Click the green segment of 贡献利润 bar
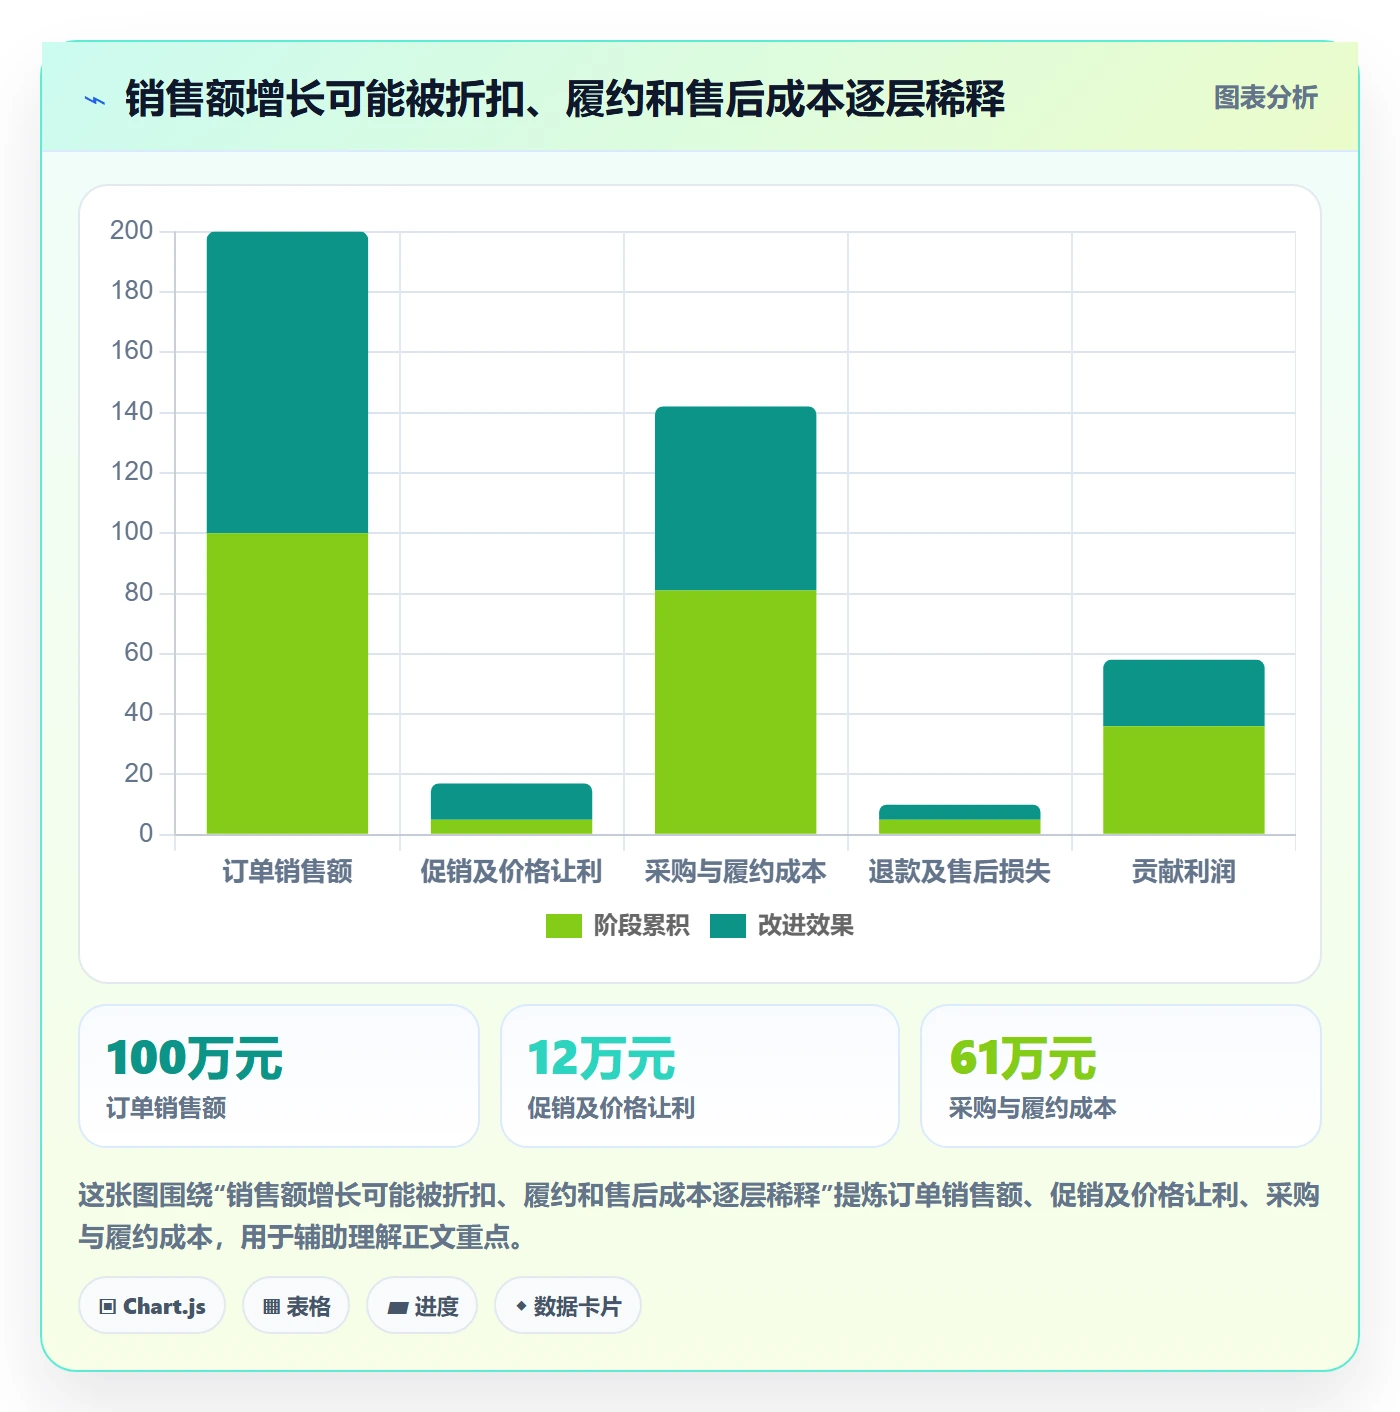Viewport: 1400px width, 1412px height. tap(1183, 780)
